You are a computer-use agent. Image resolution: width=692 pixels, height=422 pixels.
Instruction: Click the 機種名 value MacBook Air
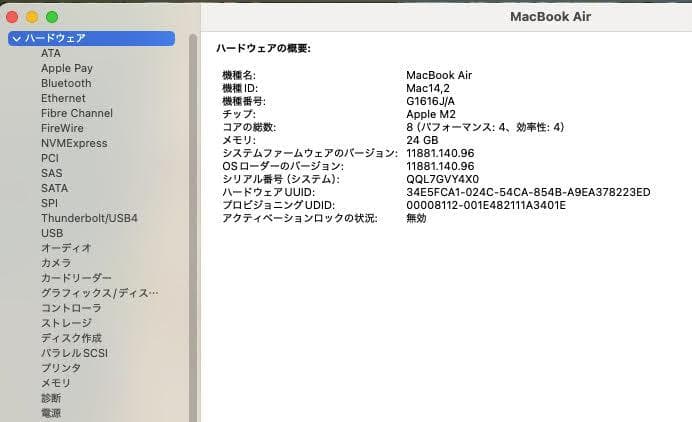click(439, 75)
